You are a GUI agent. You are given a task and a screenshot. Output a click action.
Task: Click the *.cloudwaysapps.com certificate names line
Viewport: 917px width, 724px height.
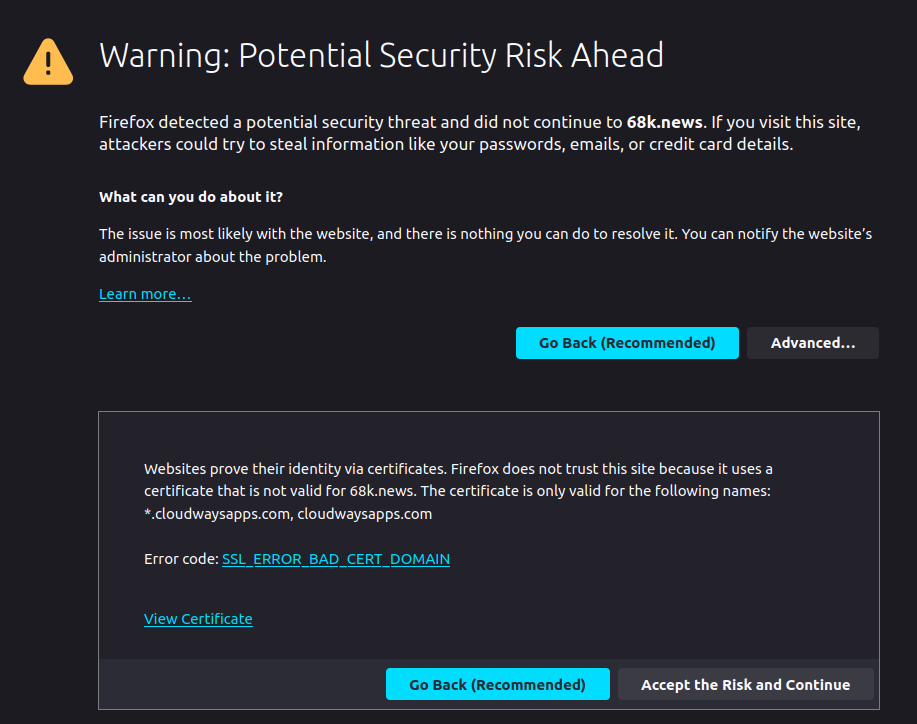[x=288, y=514]
